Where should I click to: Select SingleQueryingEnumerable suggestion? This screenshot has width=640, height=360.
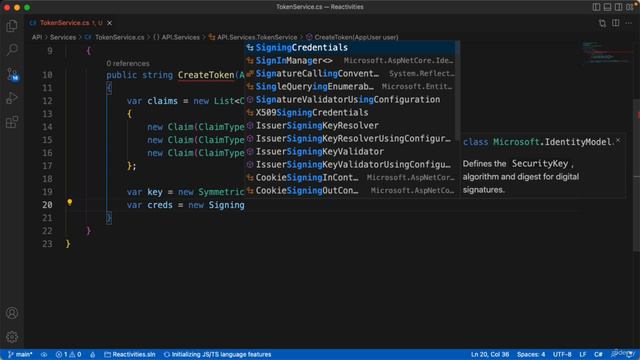(x=350, y=87)
